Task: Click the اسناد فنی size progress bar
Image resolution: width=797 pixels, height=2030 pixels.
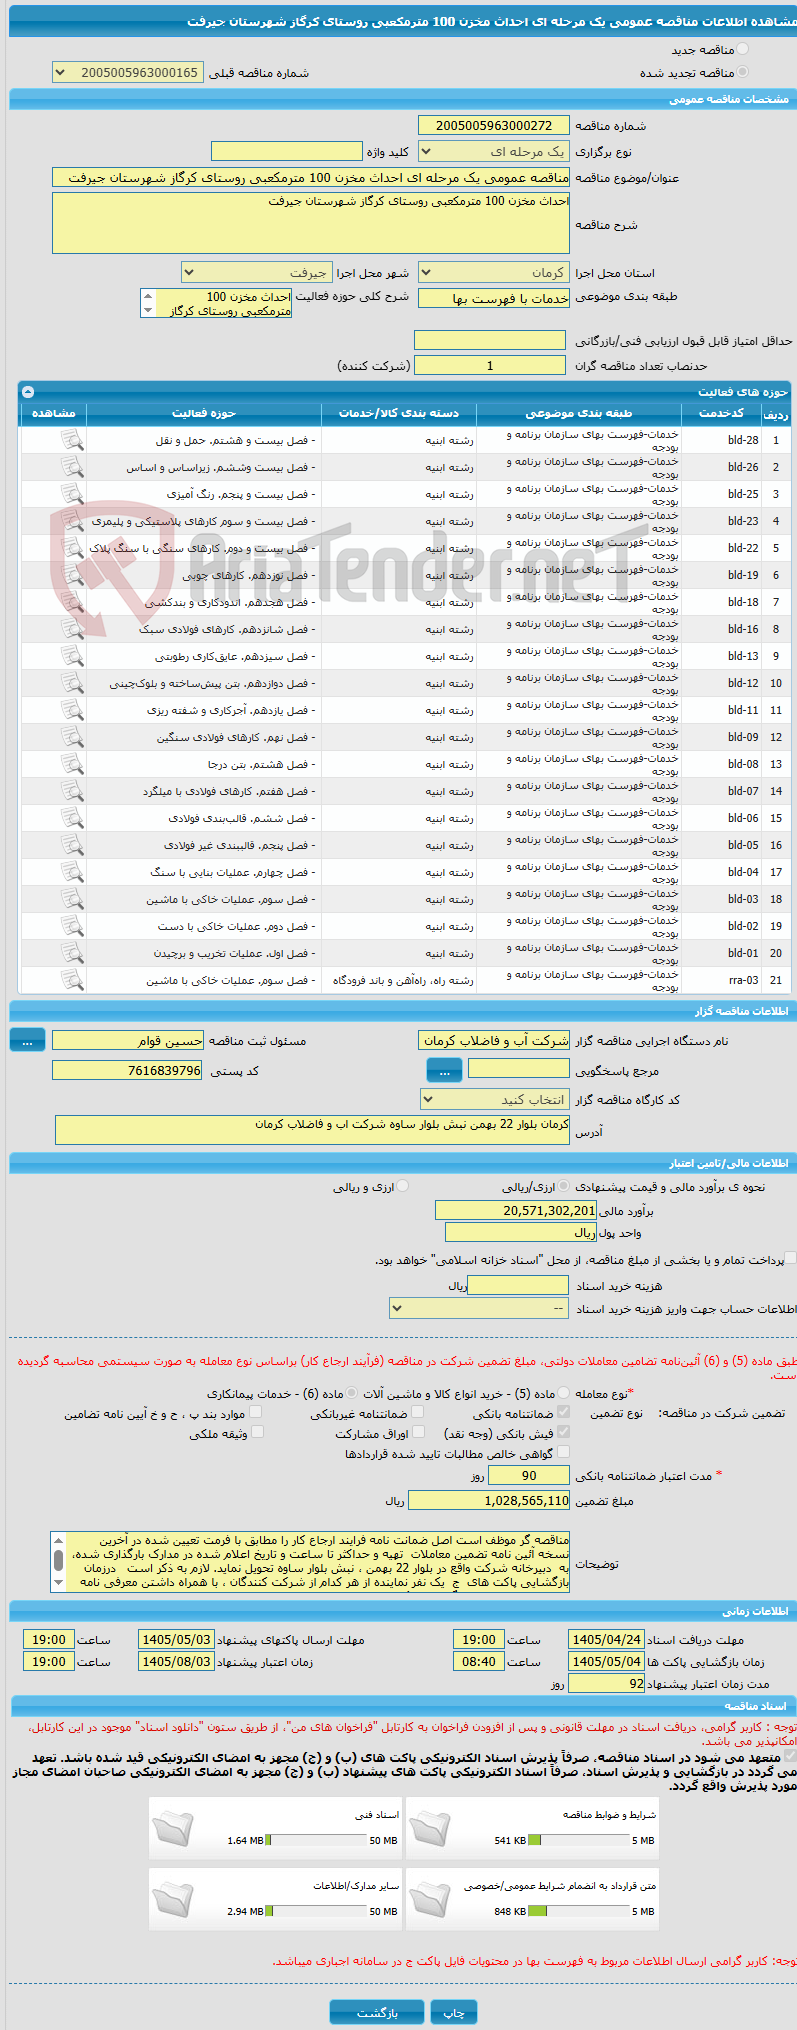Action: 317,1840
